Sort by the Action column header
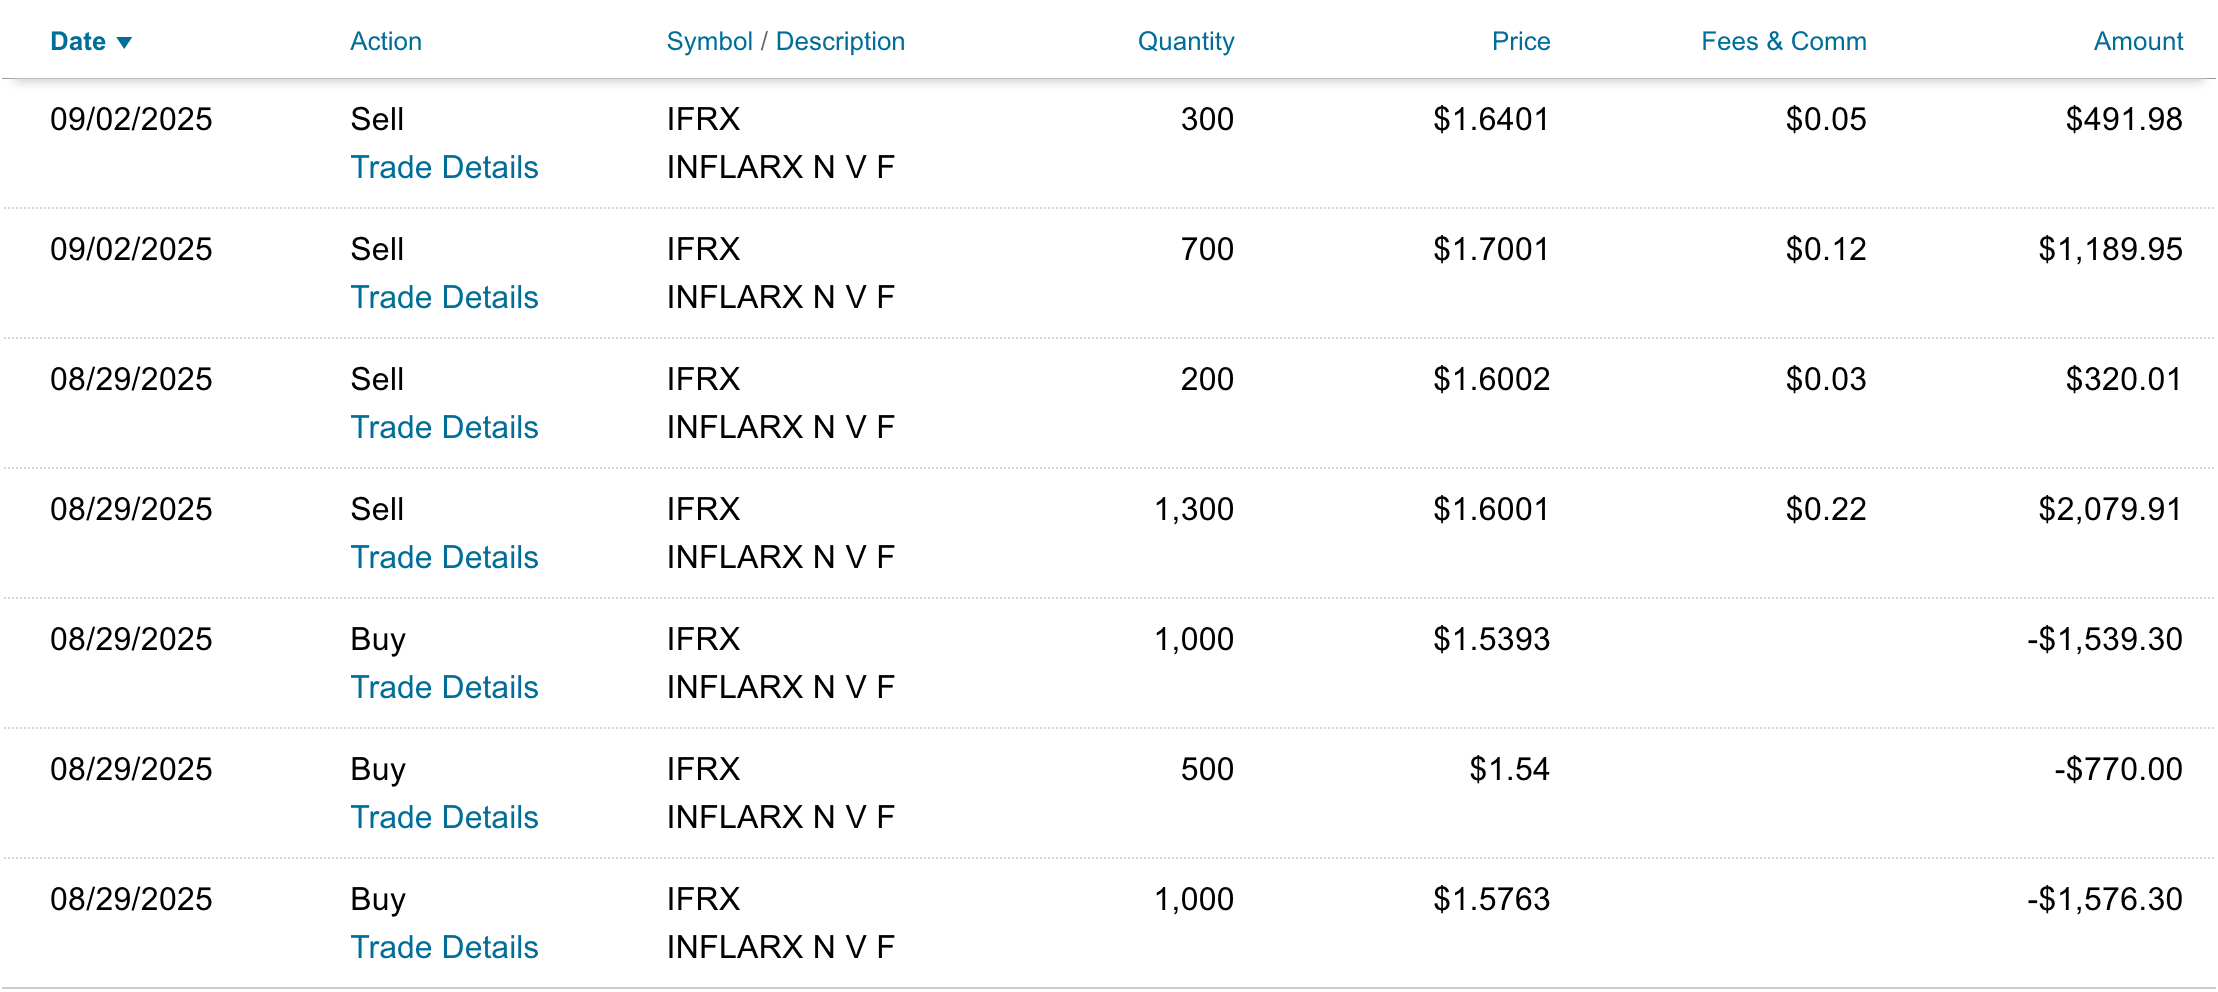Viewport: 2218px width, 992px height. click(385, 42)
